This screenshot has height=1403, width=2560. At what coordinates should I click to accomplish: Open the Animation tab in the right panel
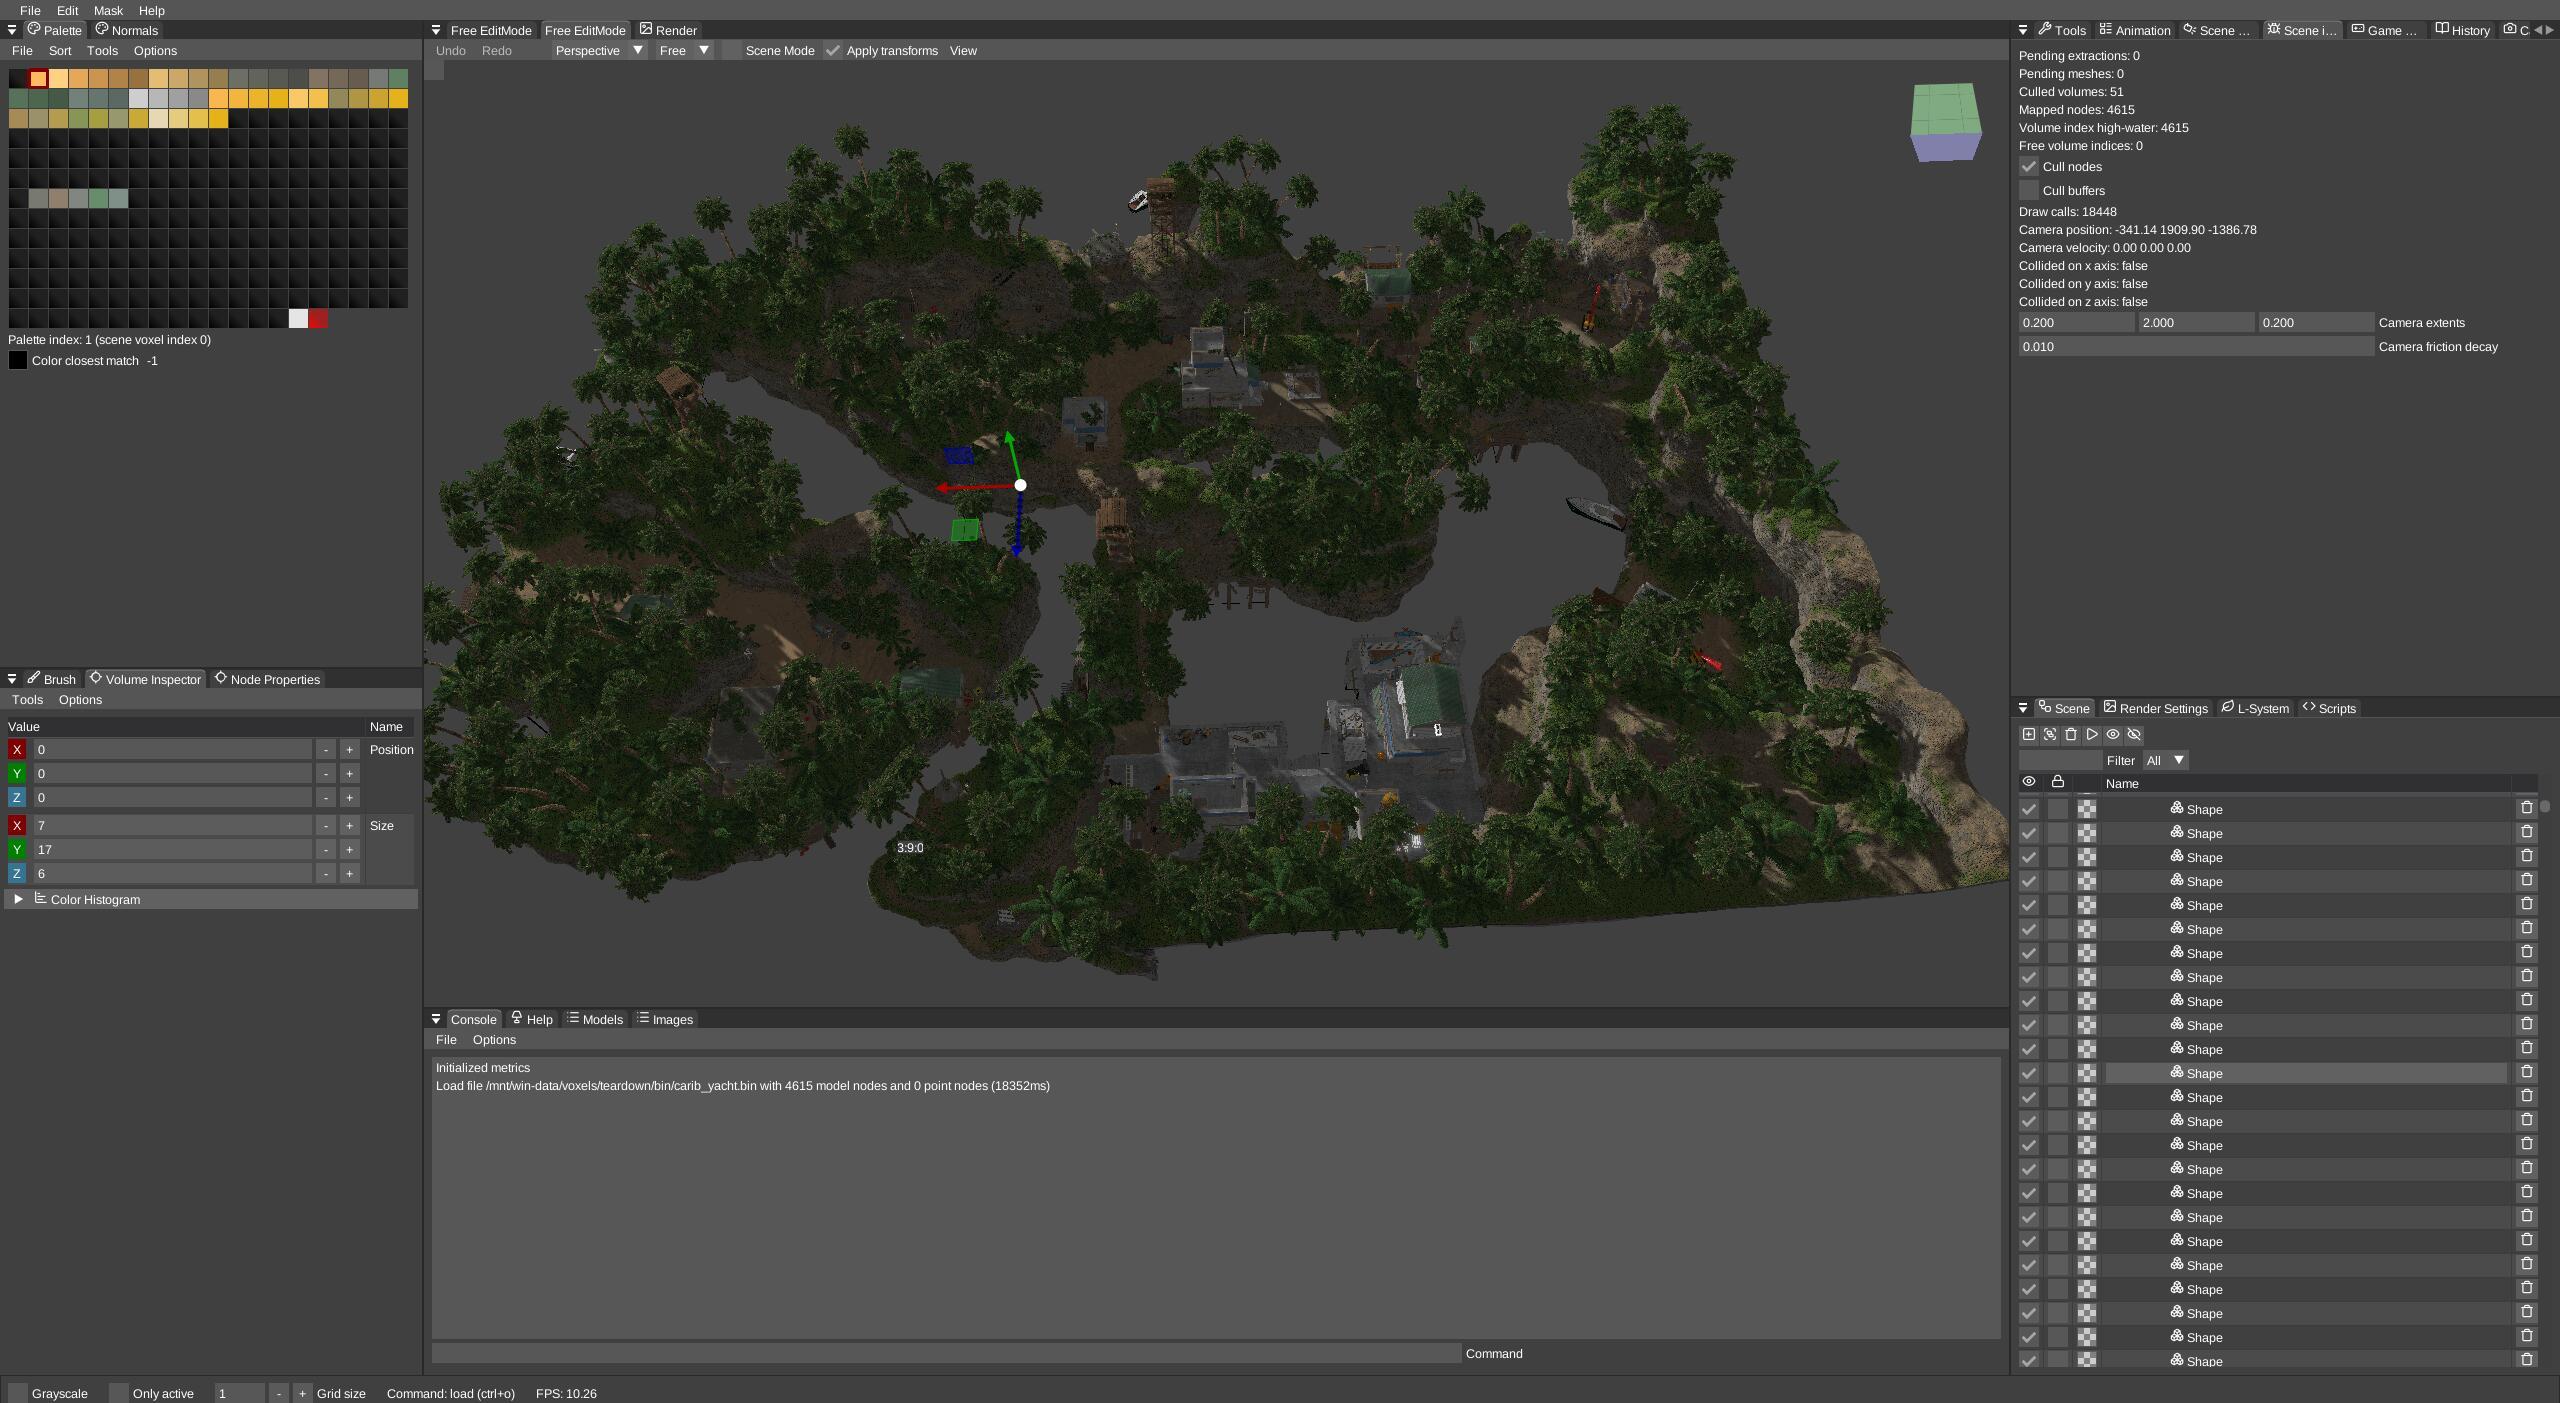pyautogui.click(x=2135, y=30)
